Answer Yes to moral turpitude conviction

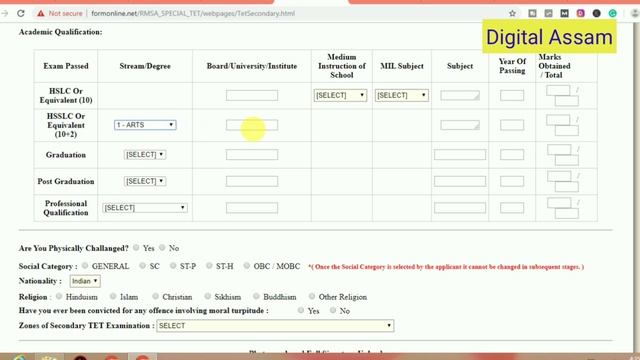coord(301,310)
